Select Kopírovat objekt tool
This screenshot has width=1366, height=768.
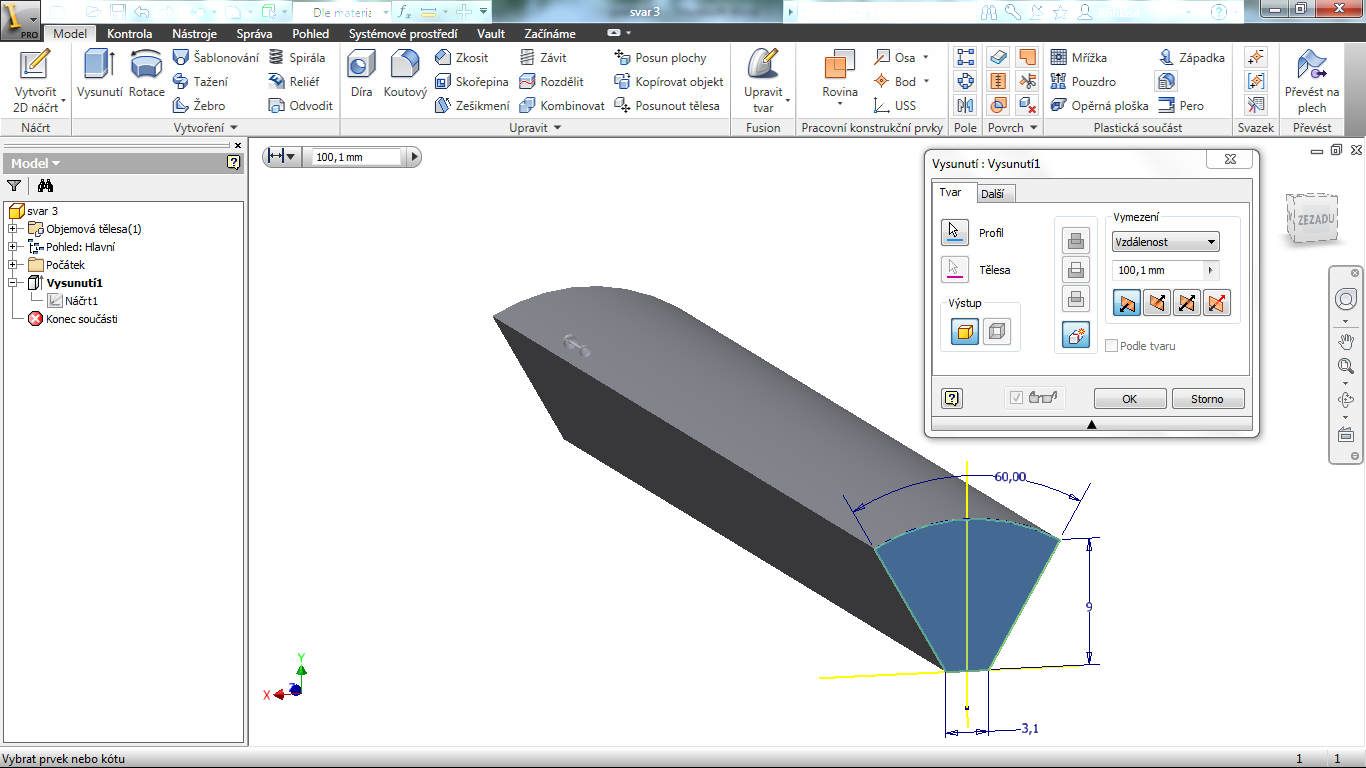pos(669,82)
